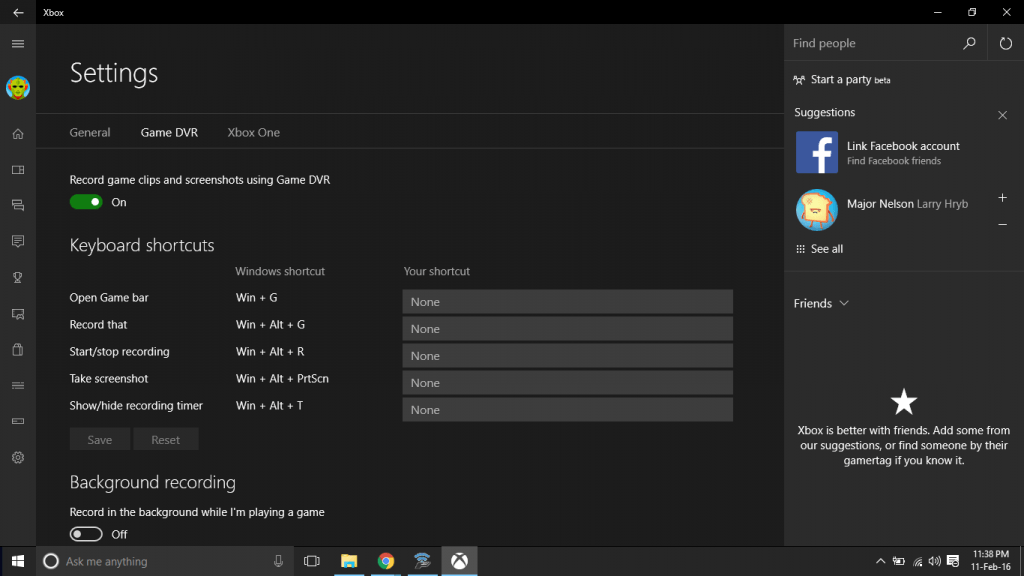
Task: Open Task View on taskbar
Action: click(x=312, y=561)
